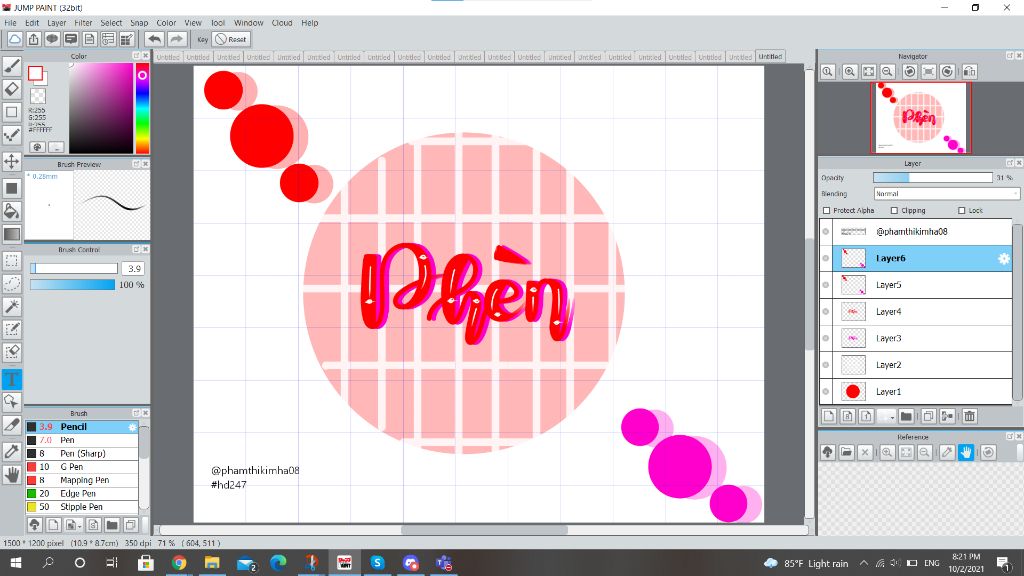Select the Pencil brush
The image size is (1024, 576).
coord(82,426)
